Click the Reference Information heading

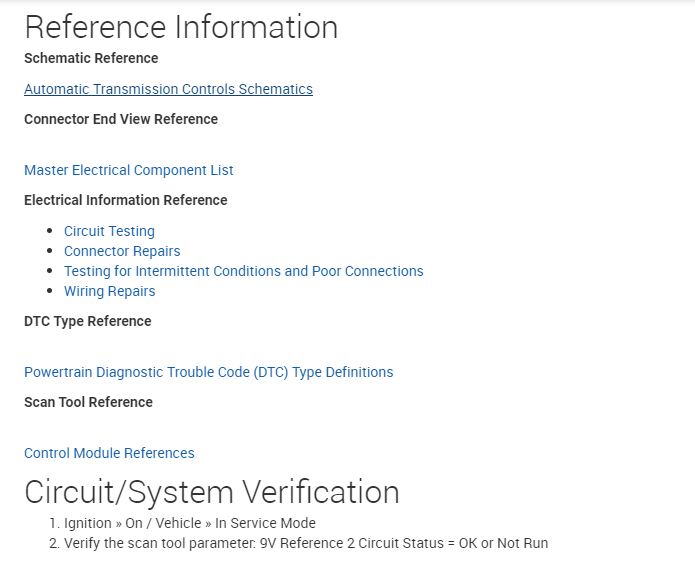(x=181, y=27)
